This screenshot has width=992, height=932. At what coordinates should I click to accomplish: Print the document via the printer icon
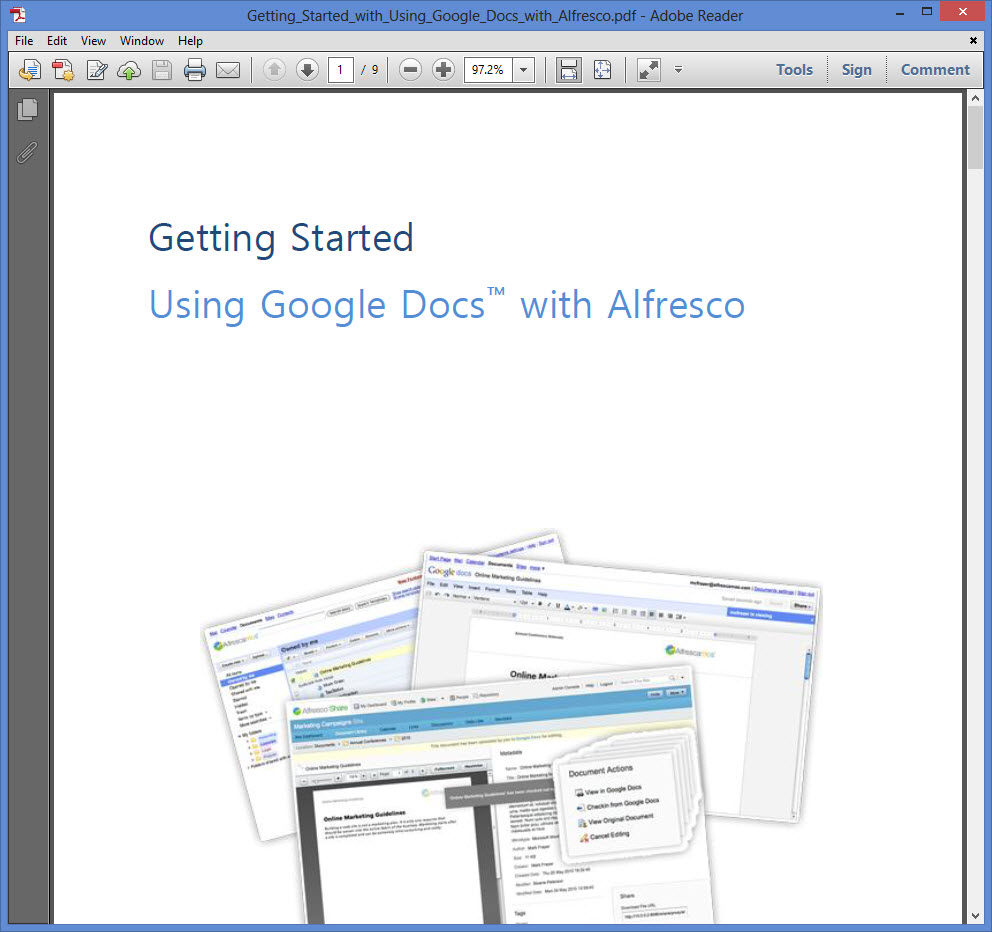[193, 70]
